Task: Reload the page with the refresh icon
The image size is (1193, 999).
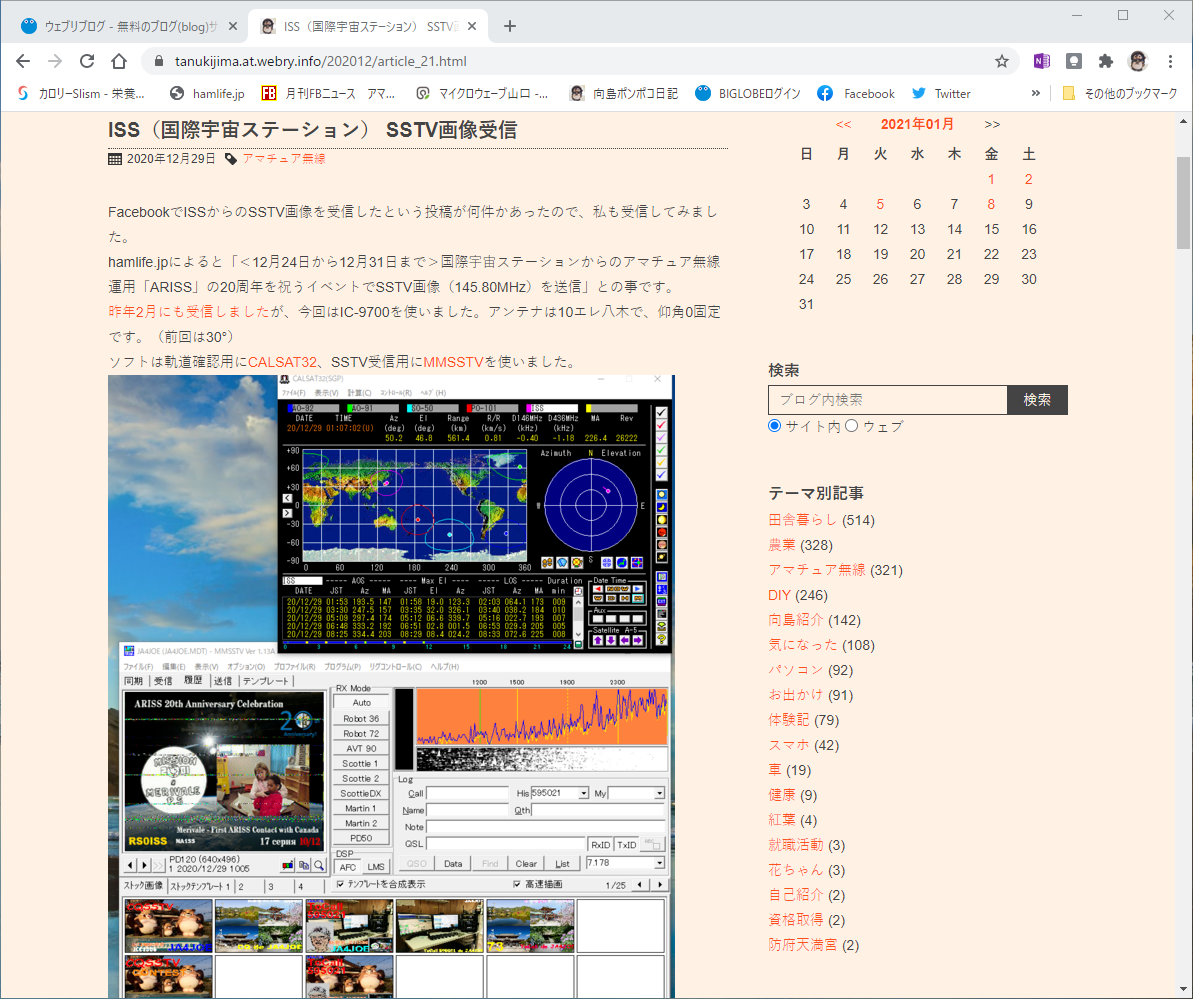Action: point(87,61)
